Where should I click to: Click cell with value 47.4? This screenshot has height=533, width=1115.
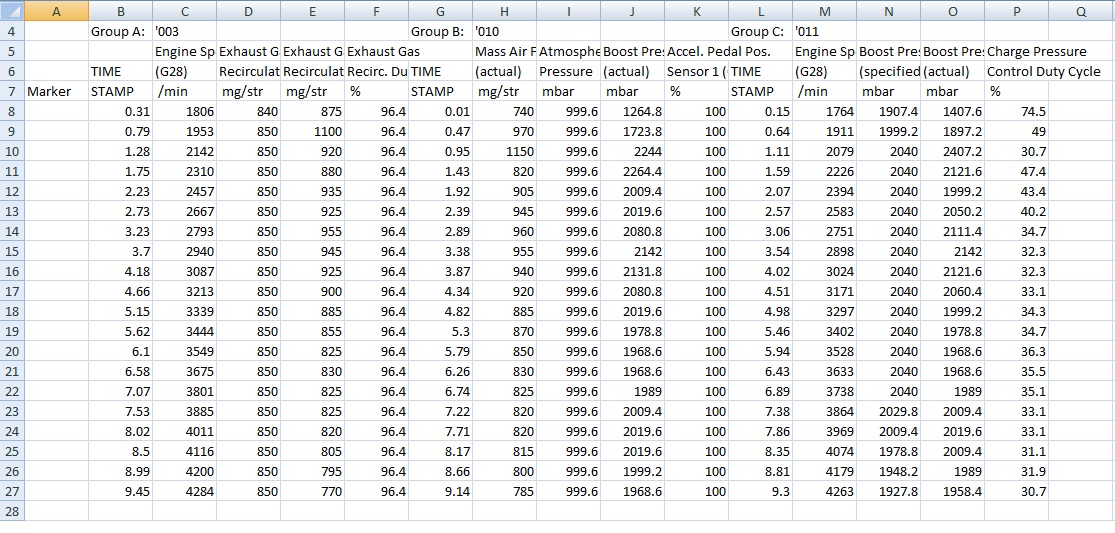point(1016,171)
